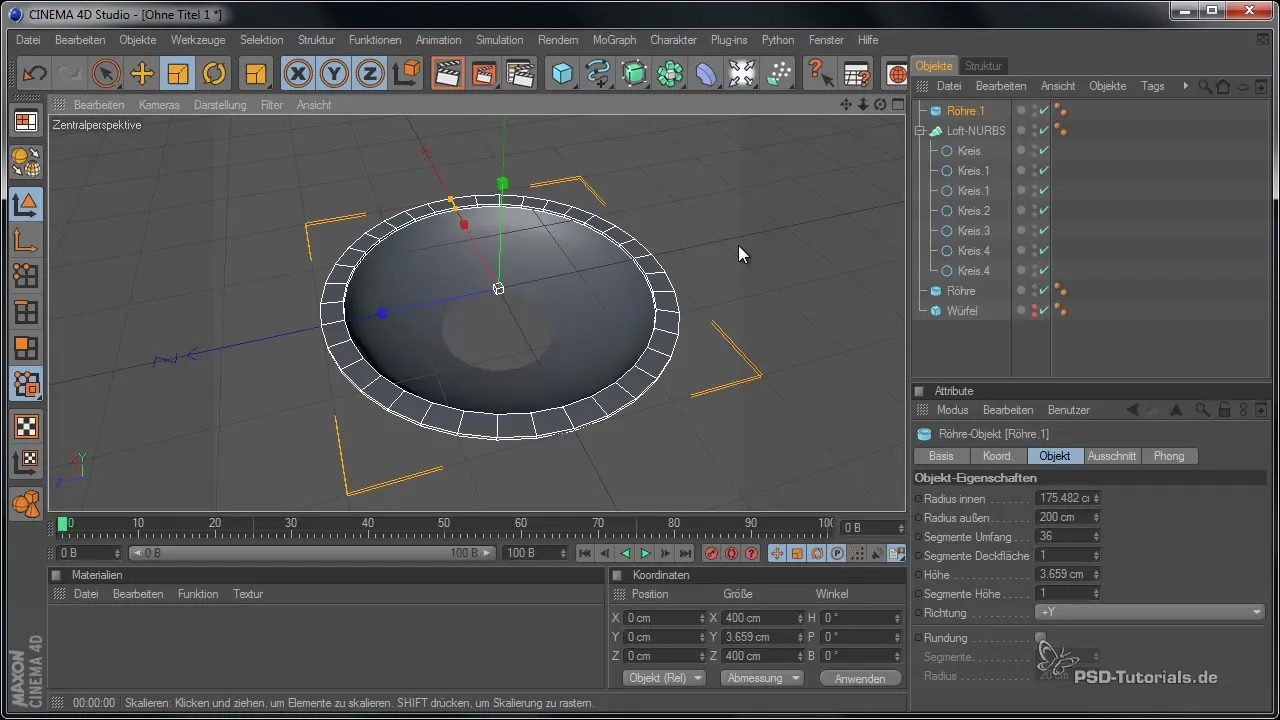Open the viewport Darstellung menu
Viewport: 1280px width, 720px height.
[220, 105]
